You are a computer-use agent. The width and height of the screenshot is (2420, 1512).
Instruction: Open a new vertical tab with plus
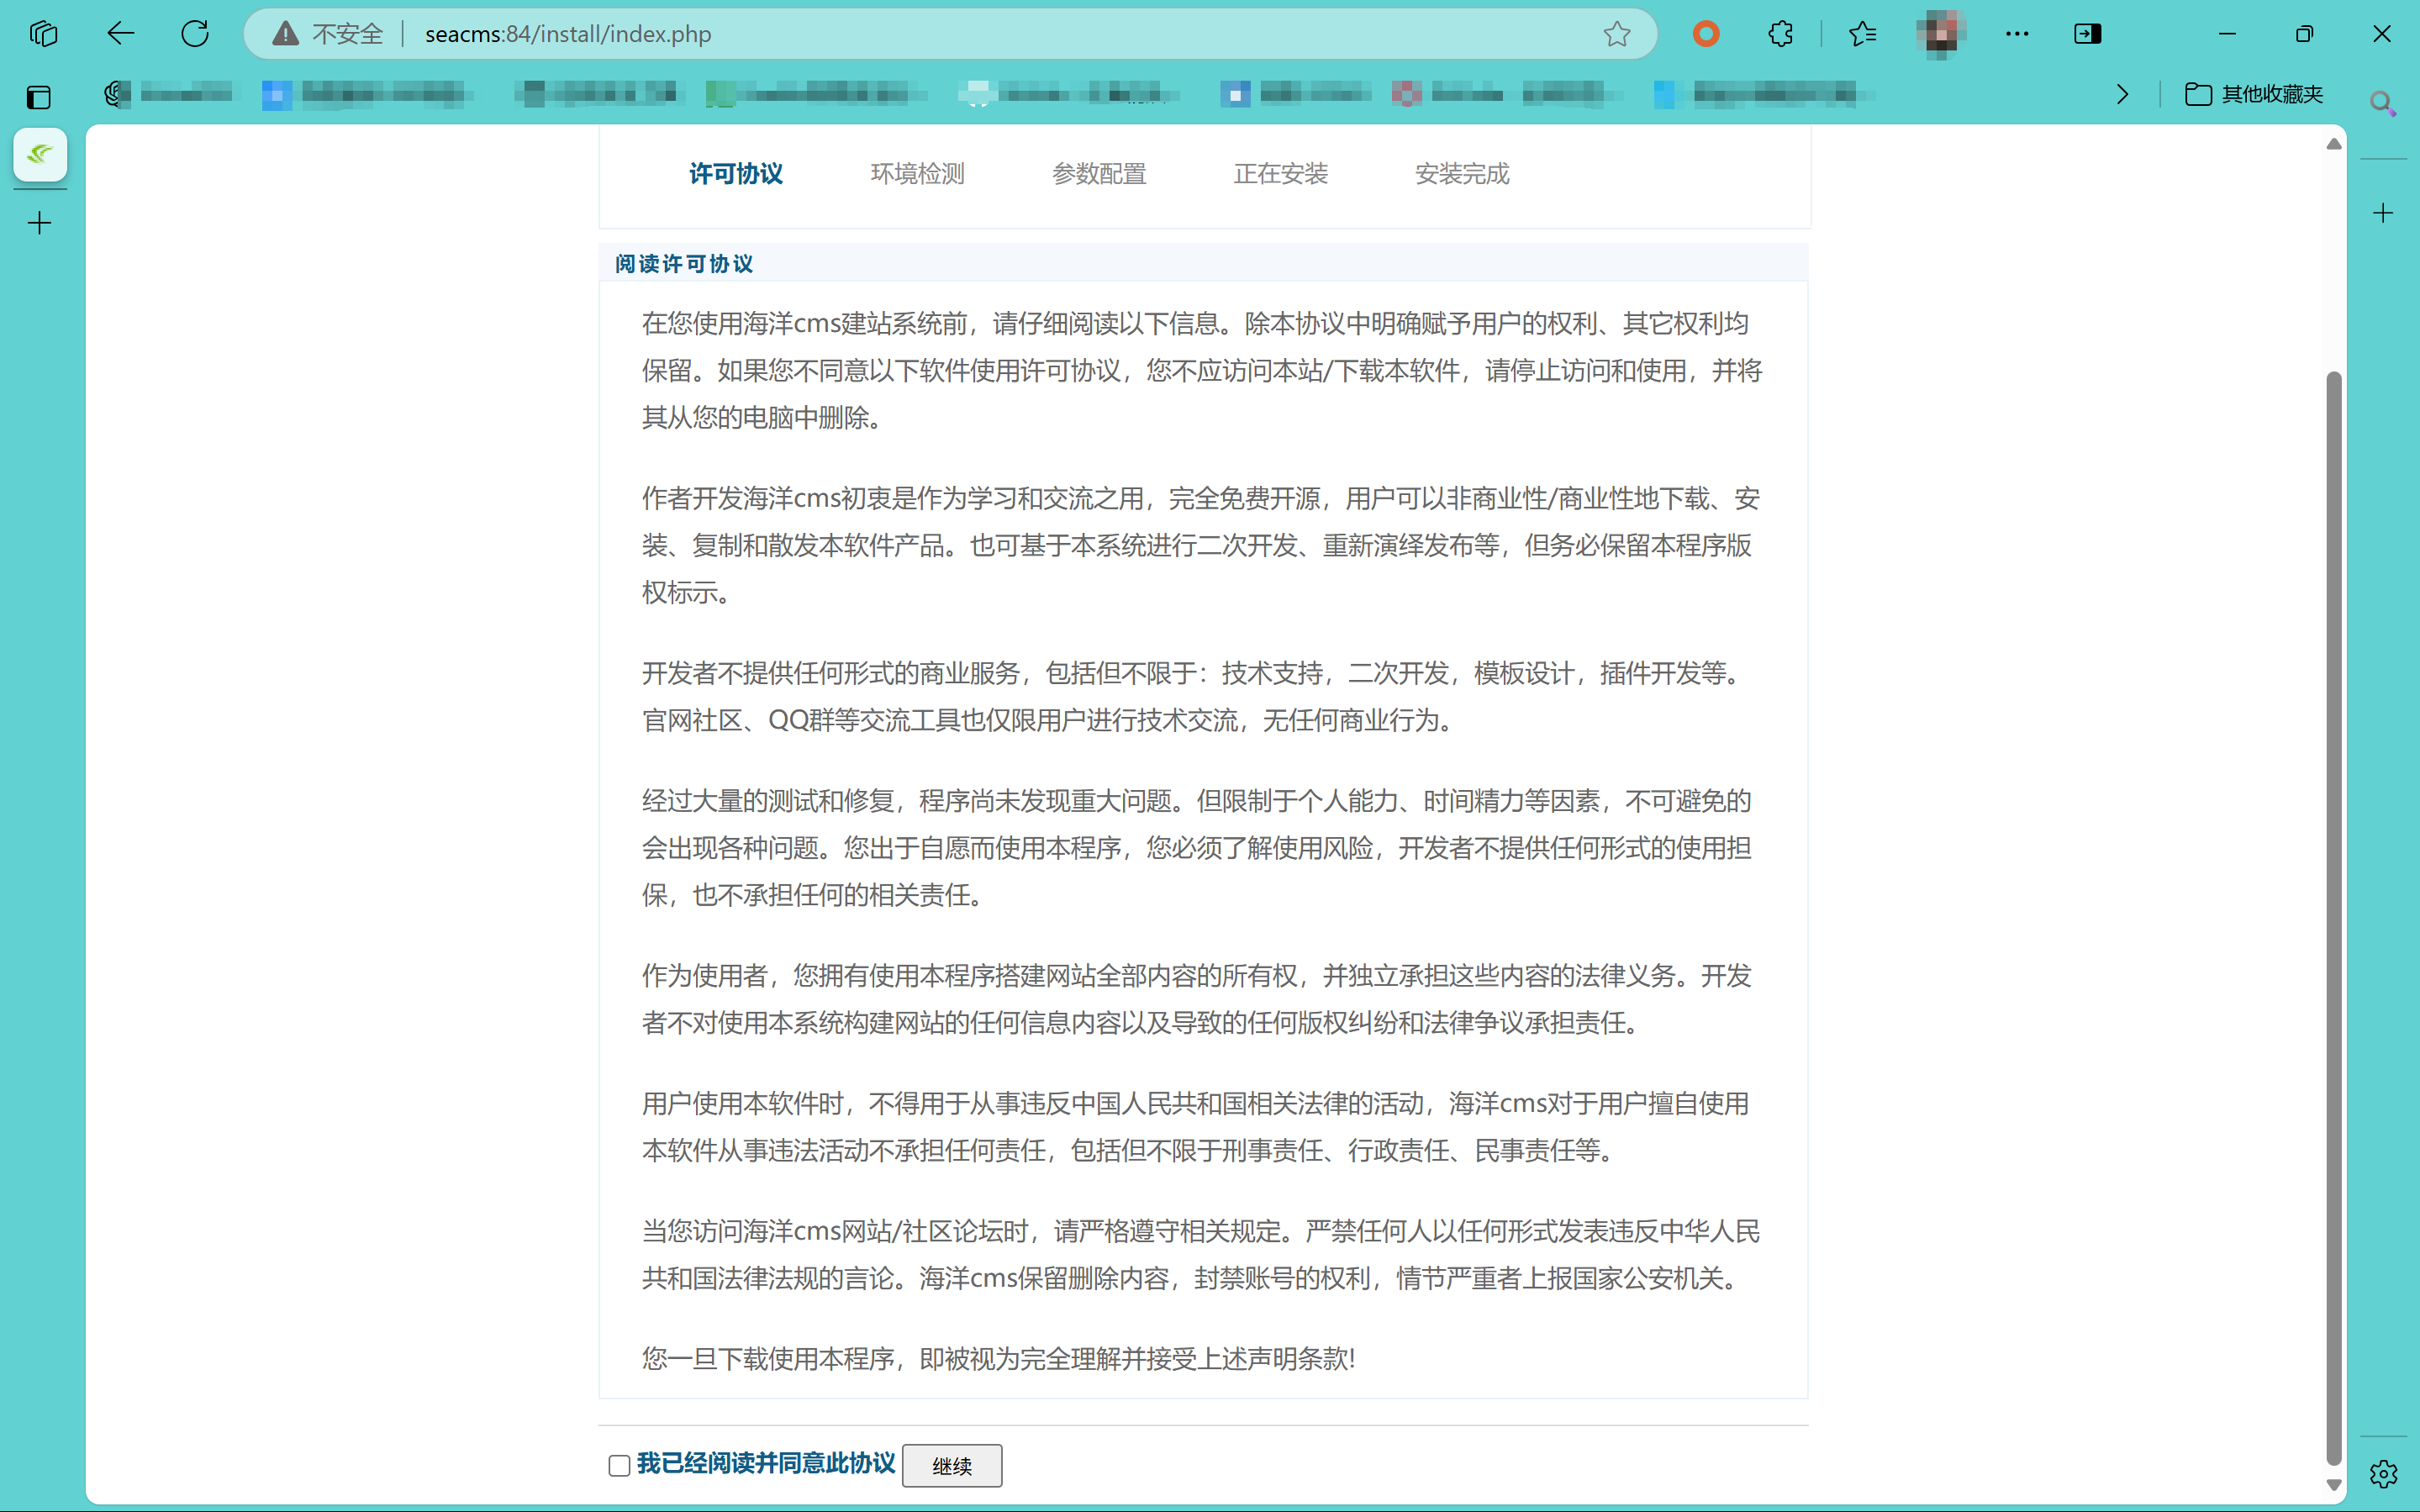tap(40, 222)
